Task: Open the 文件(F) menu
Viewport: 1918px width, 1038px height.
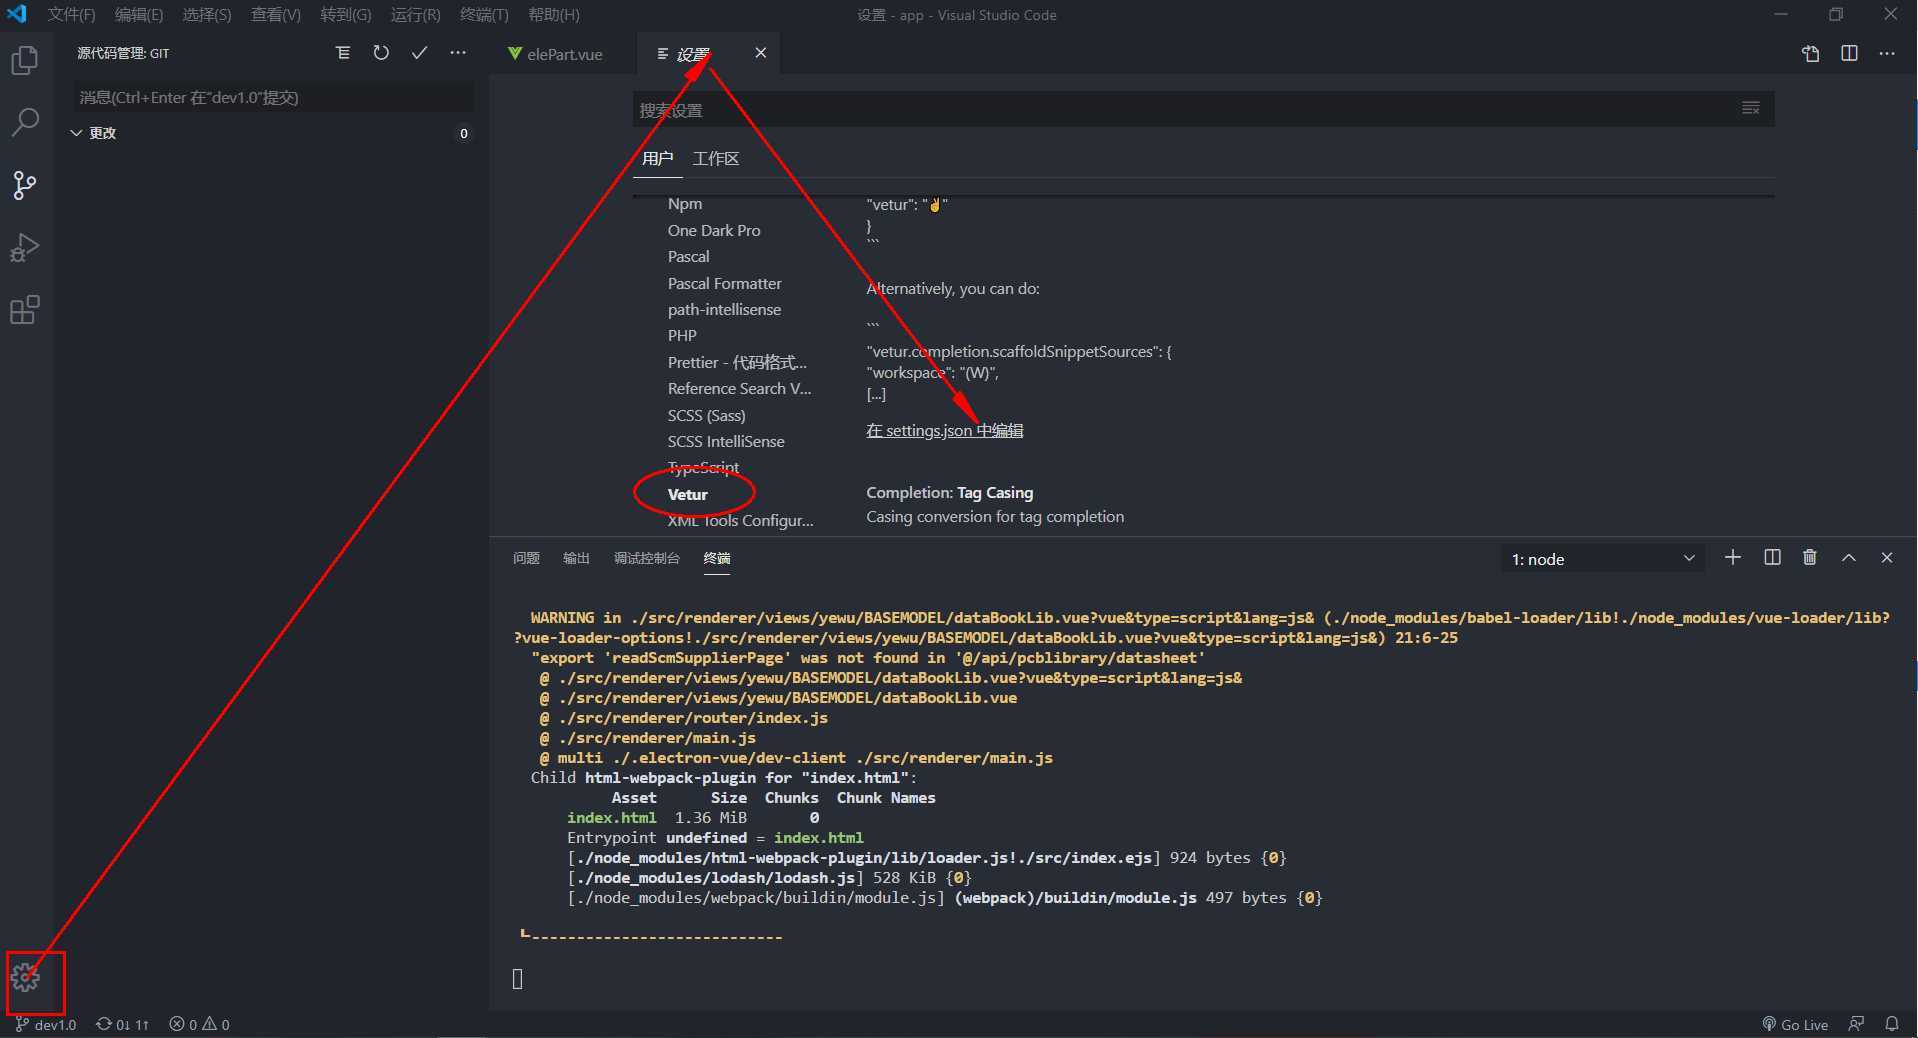Action: pos(72,15)
